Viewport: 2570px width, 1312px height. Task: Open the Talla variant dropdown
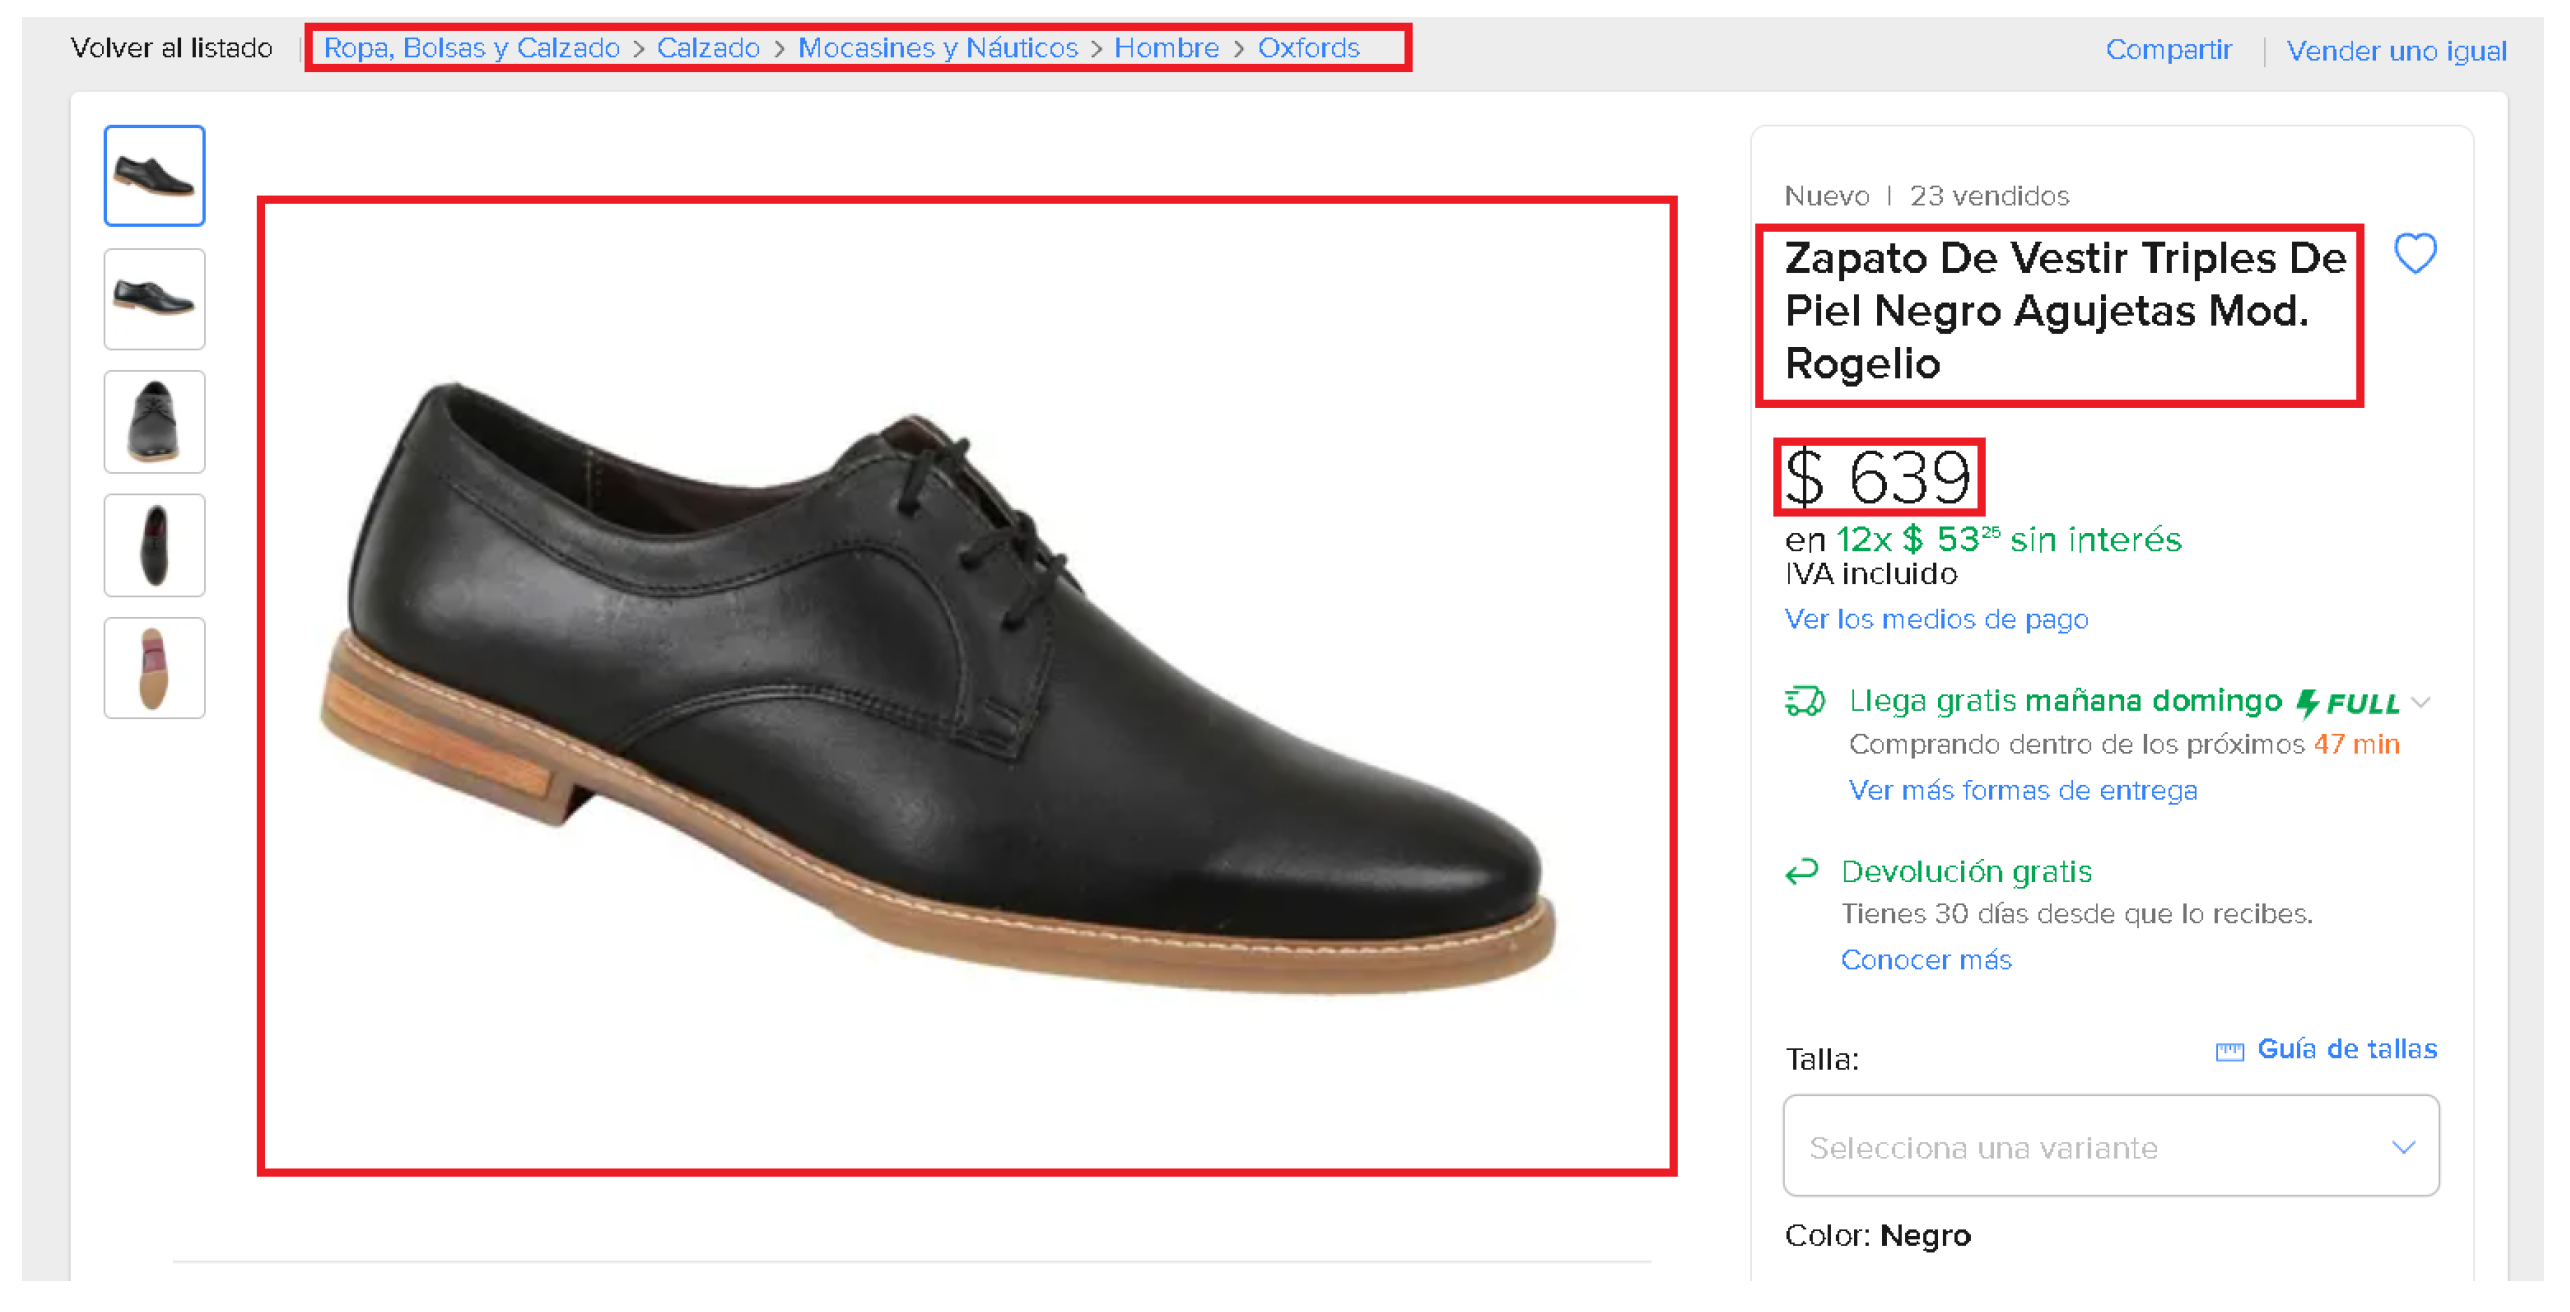pos(2110,1146)
